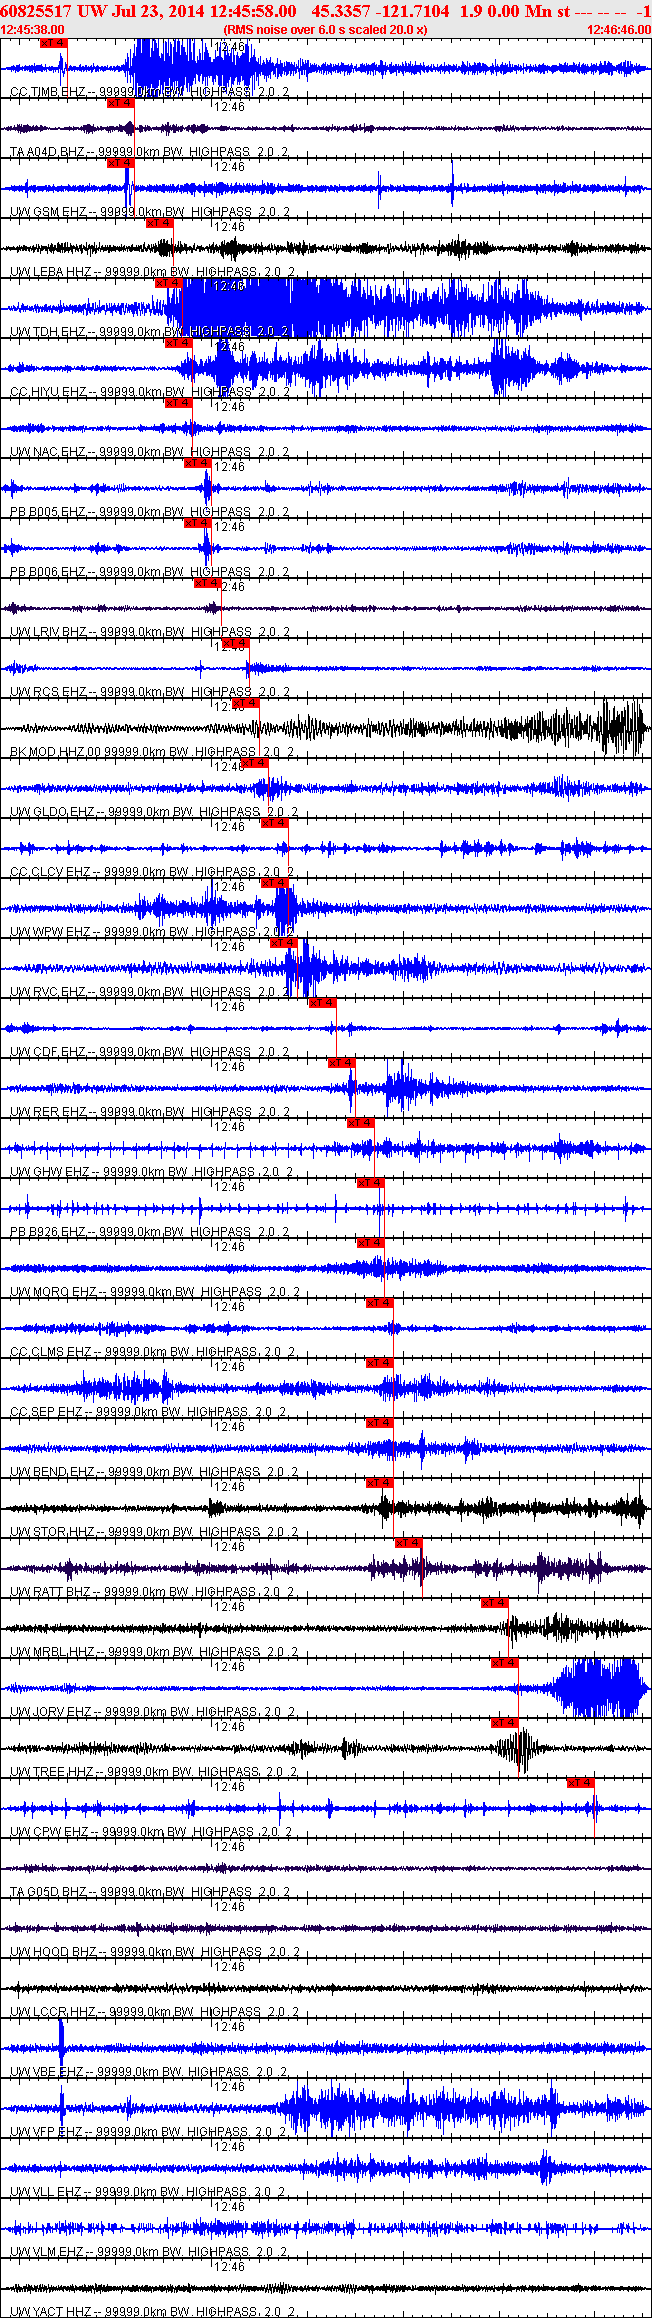652x2318 pixels.
Task: Click the TA.G05D.BHZ station label
Action: 47,1892
